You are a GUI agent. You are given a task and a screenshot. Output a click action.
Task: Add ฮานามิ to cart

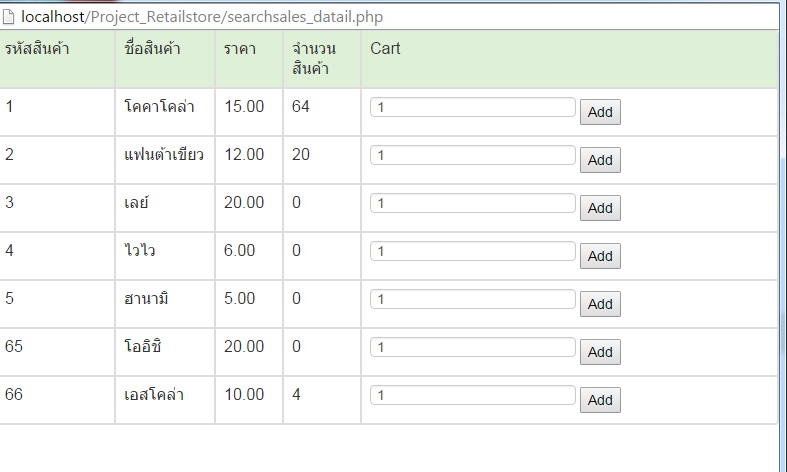(600, 304)
